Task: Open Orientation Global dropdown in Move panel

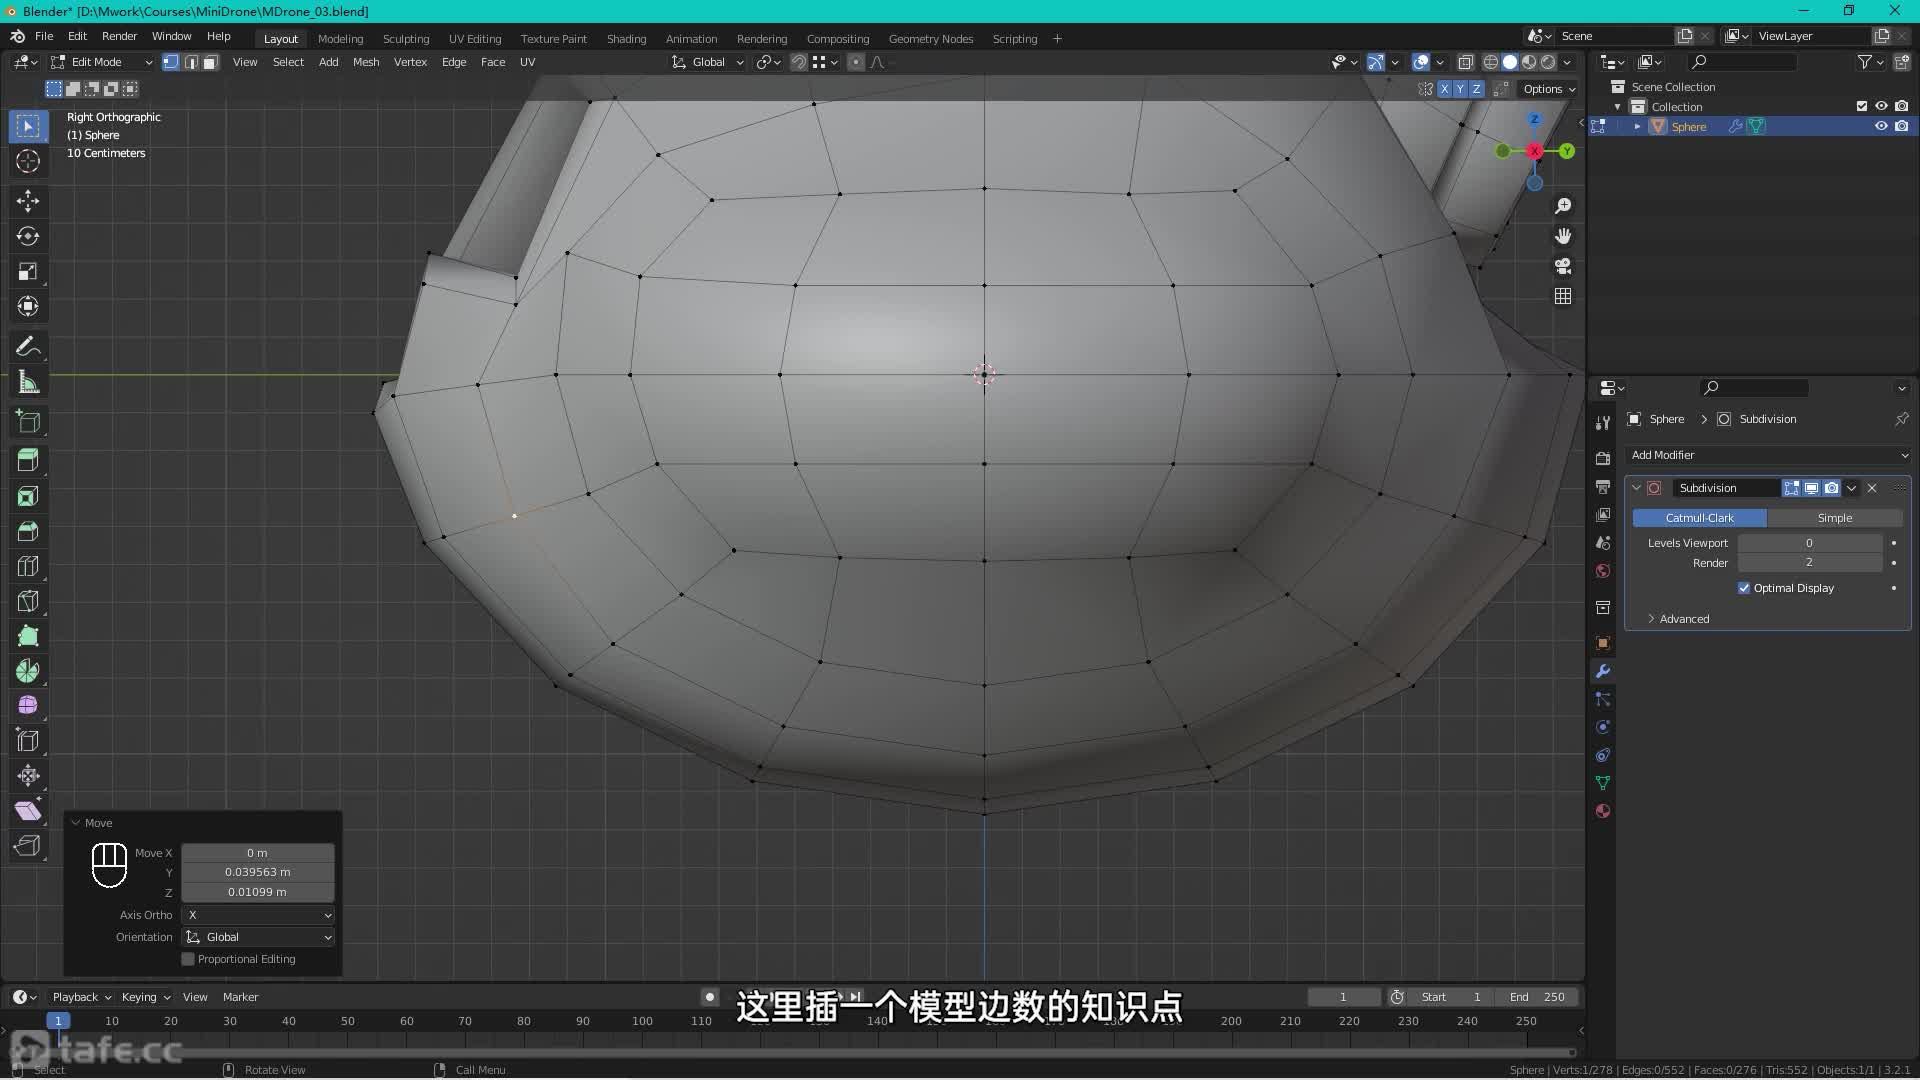Action: click(259, 937)
